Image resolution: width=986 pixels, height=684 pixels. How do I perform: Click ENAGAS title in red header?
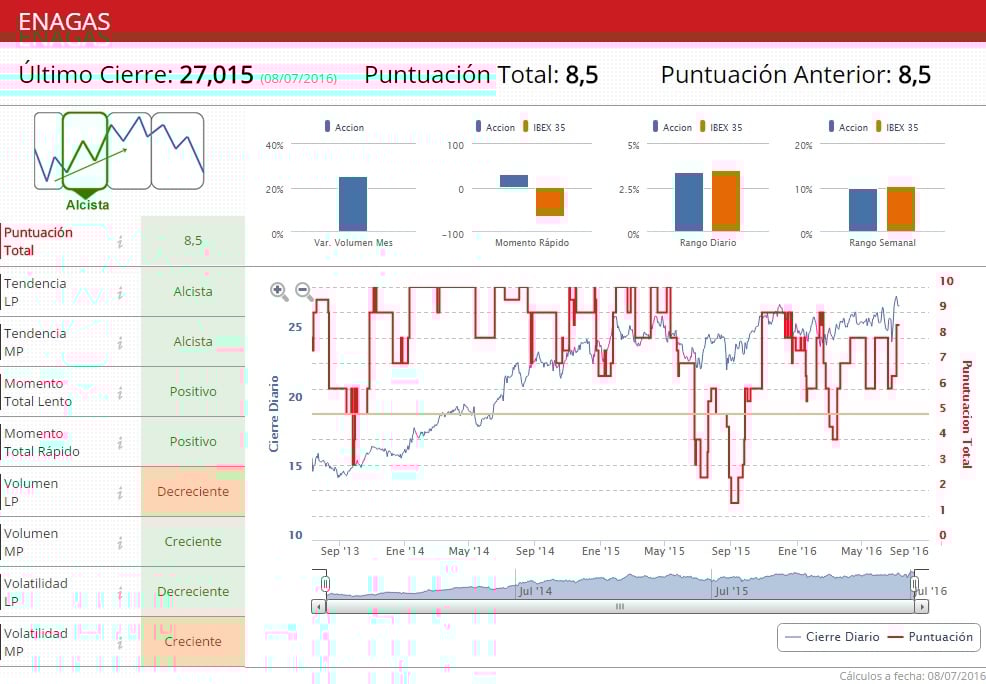[x=64, y=22]
